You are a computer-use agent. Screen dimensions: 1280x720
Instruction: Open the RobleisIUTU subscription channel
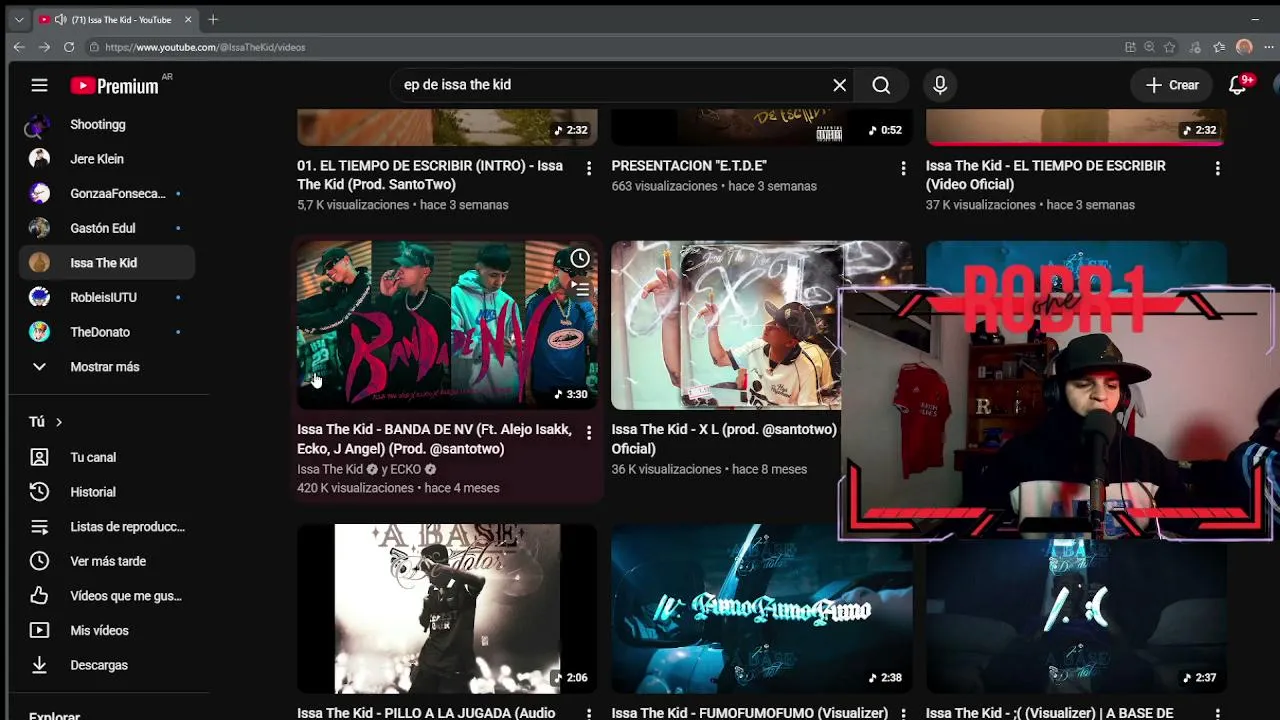[107, 297]
